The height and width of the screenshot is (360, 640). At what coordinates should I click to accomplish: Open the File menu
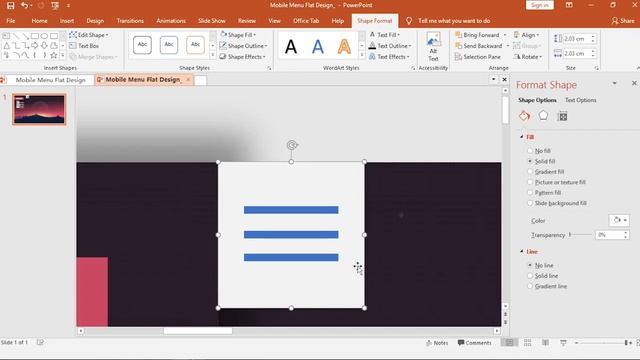click(x=11, y=21)
